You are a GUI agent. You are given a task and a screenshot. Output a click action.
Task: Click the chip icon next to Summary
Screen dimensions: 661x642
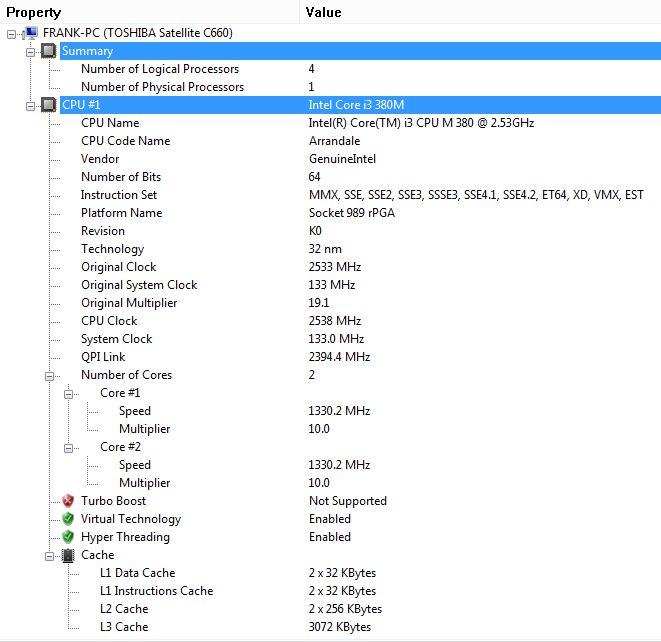[48, 51]
